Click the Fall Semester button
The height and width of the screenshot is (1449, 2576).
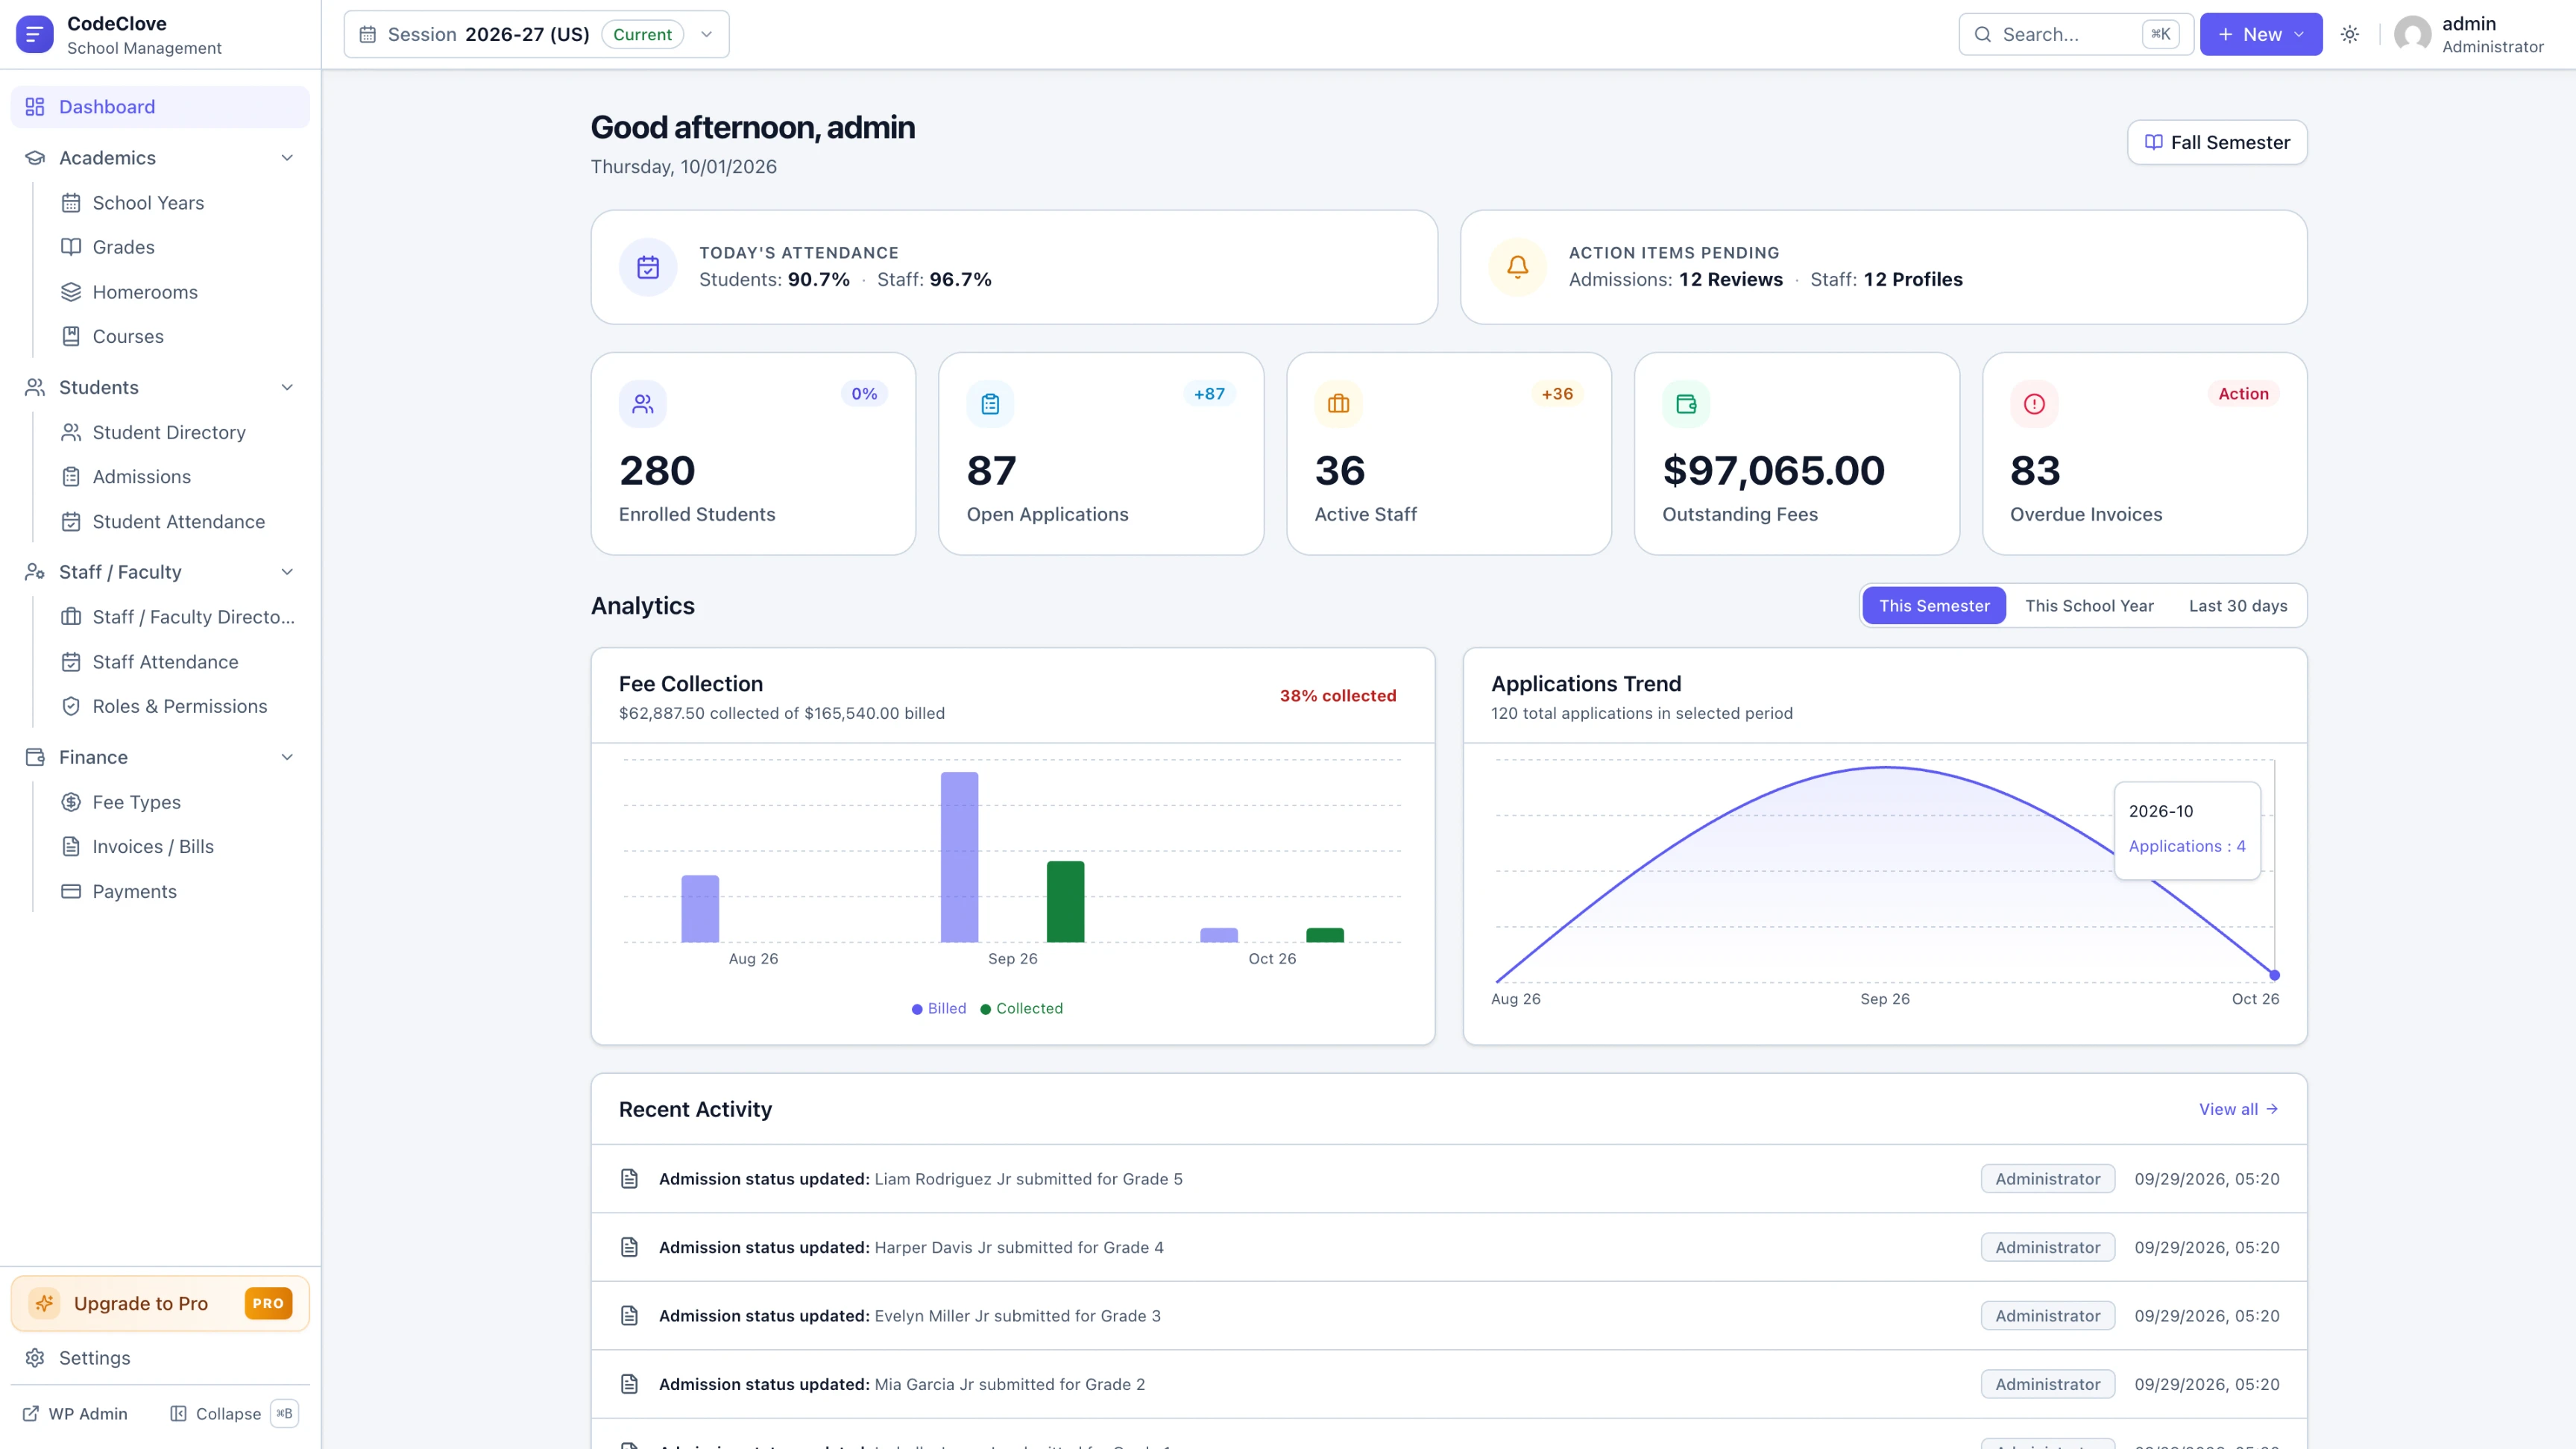2217,142
